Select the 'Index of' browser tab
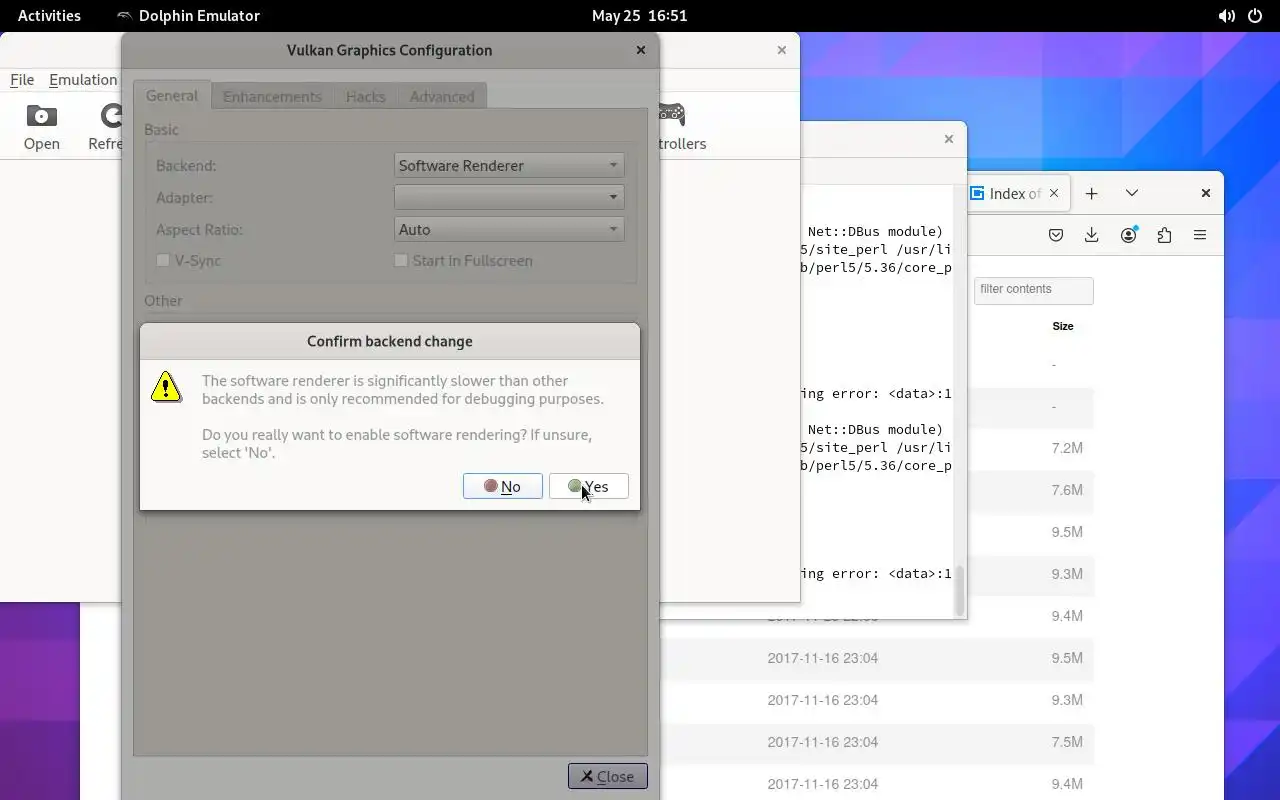Screen dimensions: 1280x800 pyautogui.click(x=1016, y=193)
